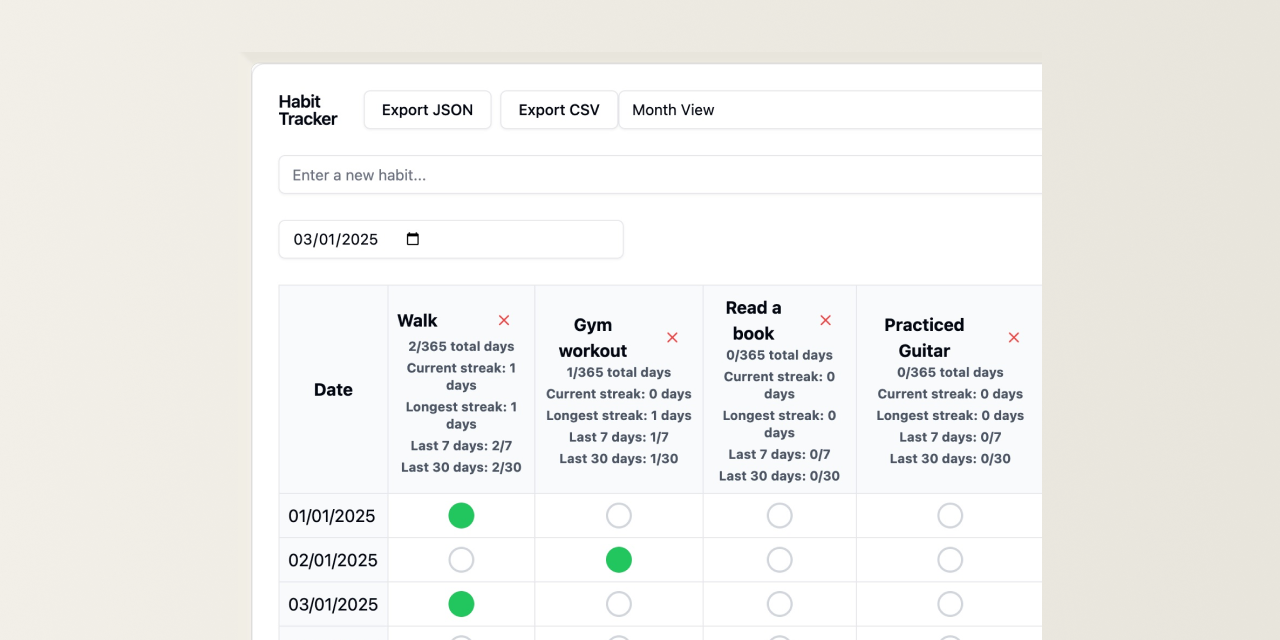Remove the Practiced Guitar habit
The image size is (1280, 640).
1013,338
